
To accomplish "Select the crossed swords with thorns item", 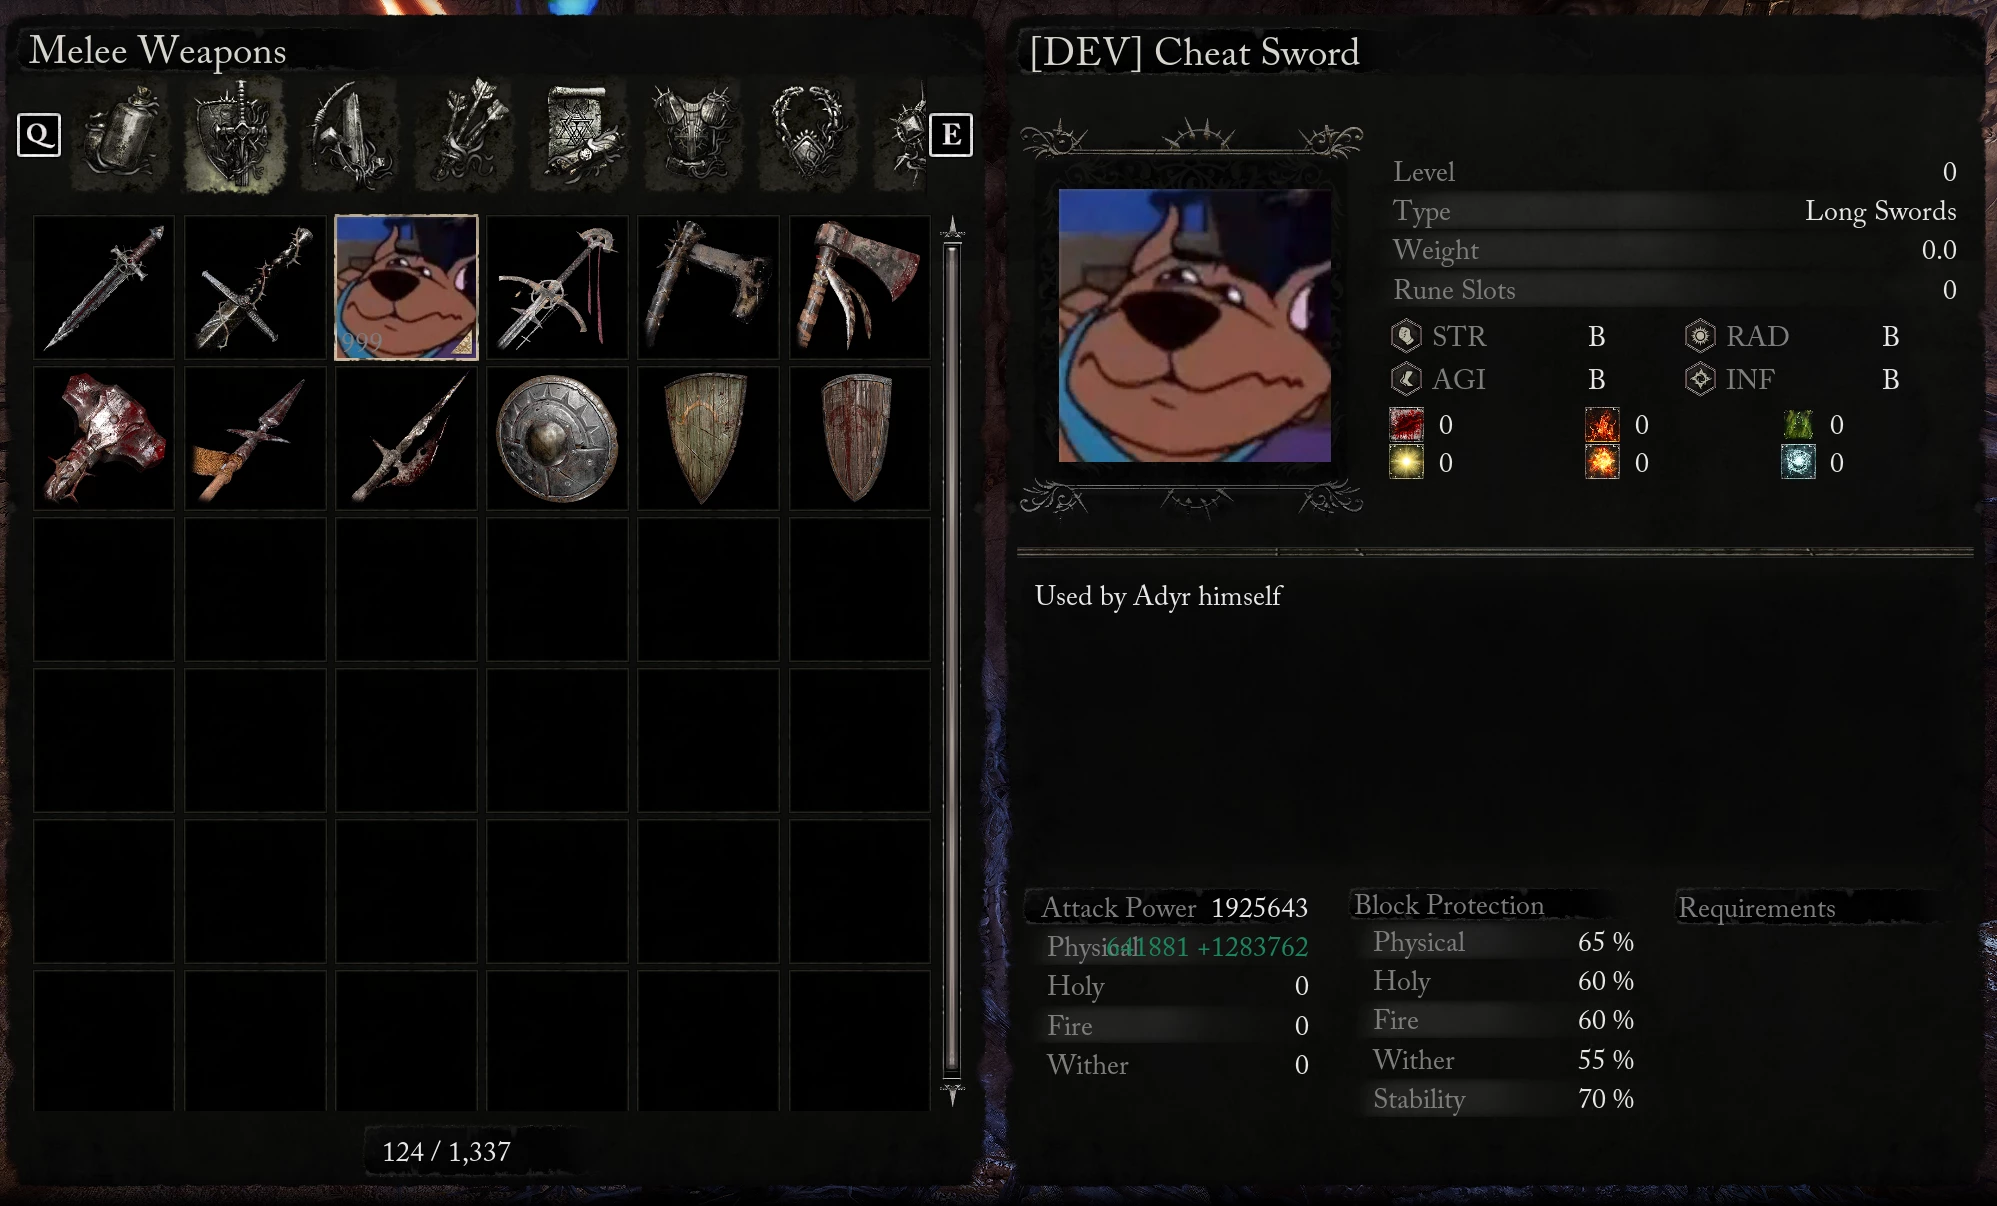I will pos(255,287).
